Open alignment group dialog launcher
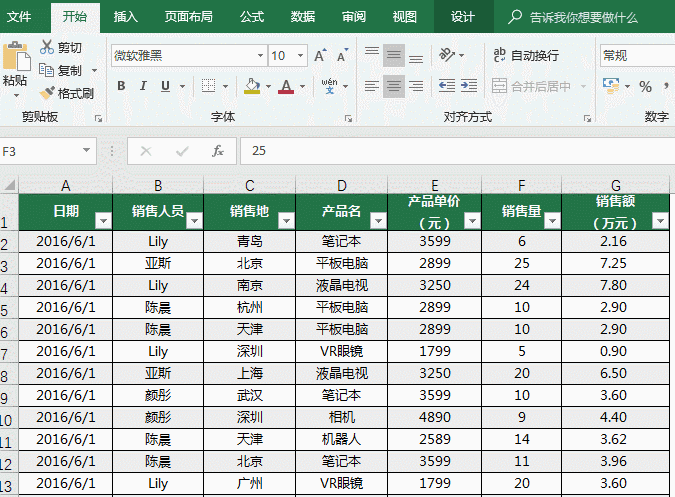 (x=587, y=118)
